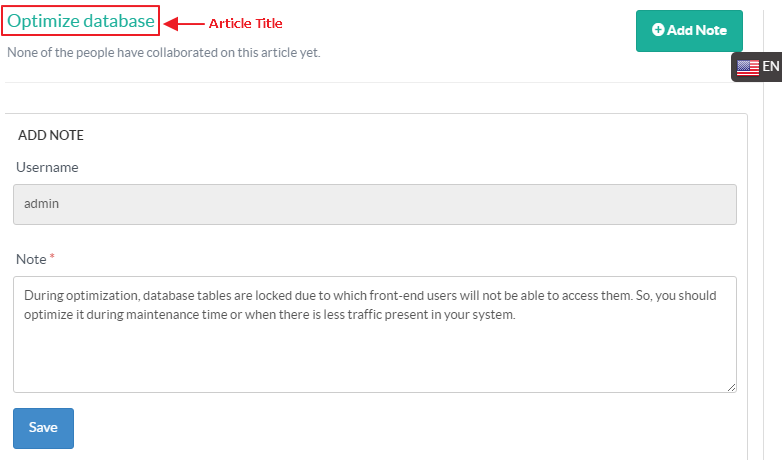The width and height of the screenshot is (782, 460).
Task: Click the ADD NOTE section heading
Action: (x=51, y=135)
